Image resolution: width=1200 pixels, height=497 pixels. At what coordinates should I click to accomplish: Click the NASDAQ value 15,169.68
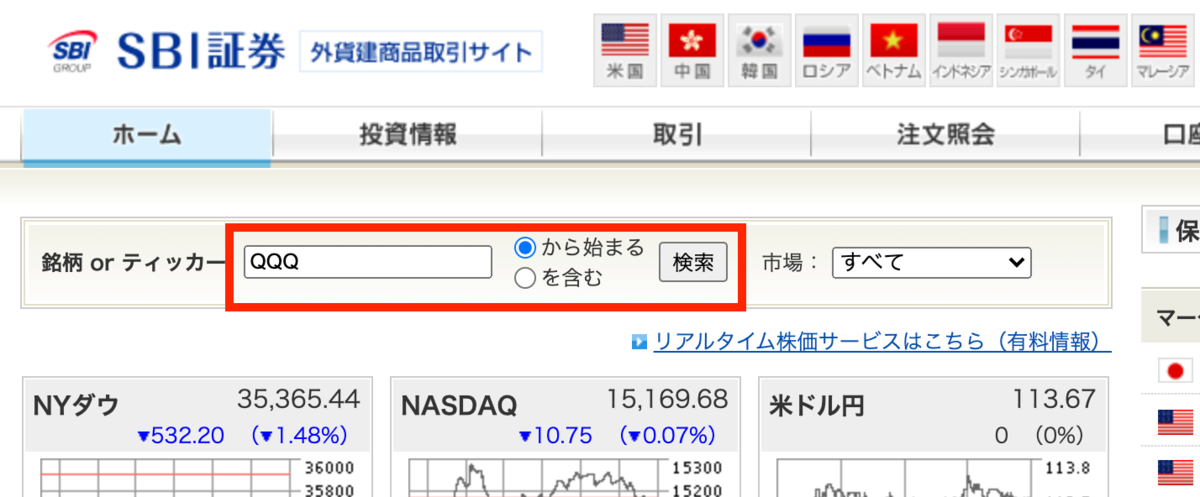pos(667,400)
